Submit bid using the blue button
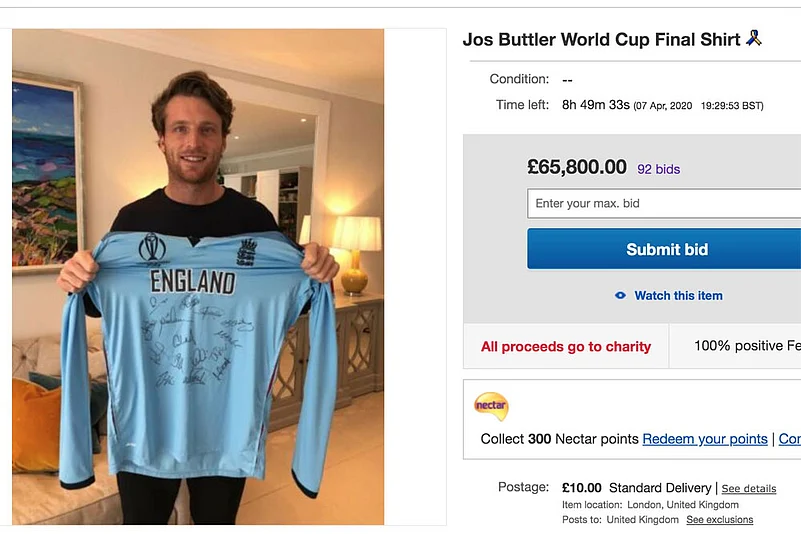The image size is (801, 534). coord(664,249)
